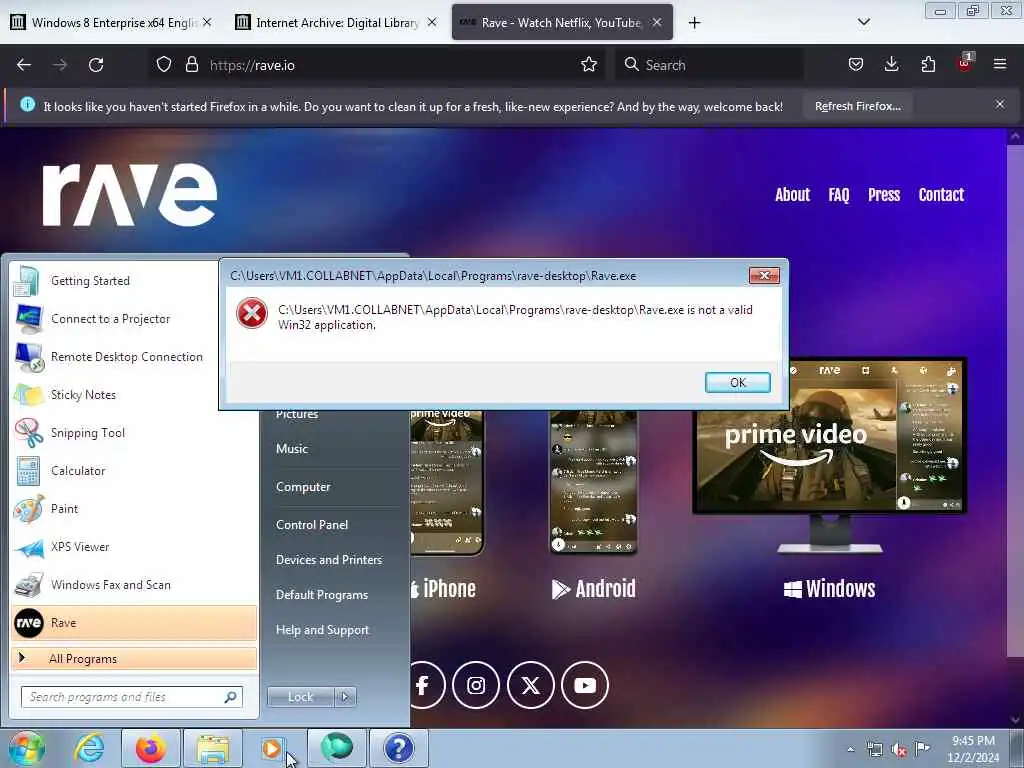This screenshot has width=1024, height=768.
Task: Open Rave's Instagram icon
Action: [x=476, y=685]
